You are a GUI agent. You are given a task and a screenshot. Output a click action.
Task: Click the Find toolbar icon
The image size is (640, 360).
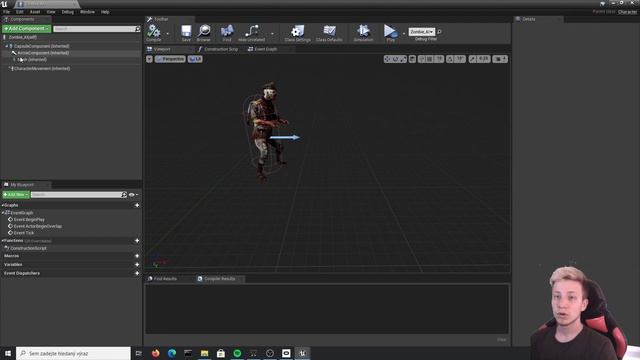coord(227,33)
